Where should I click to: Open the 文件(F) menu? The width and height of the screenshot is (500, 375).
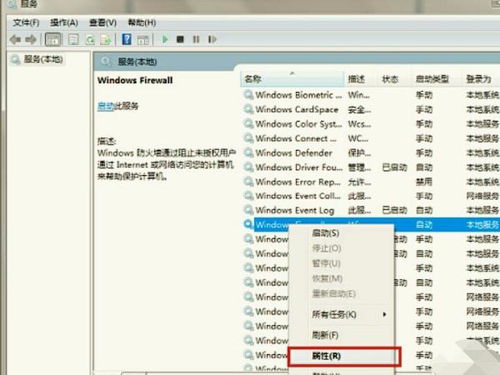(26, 23)
